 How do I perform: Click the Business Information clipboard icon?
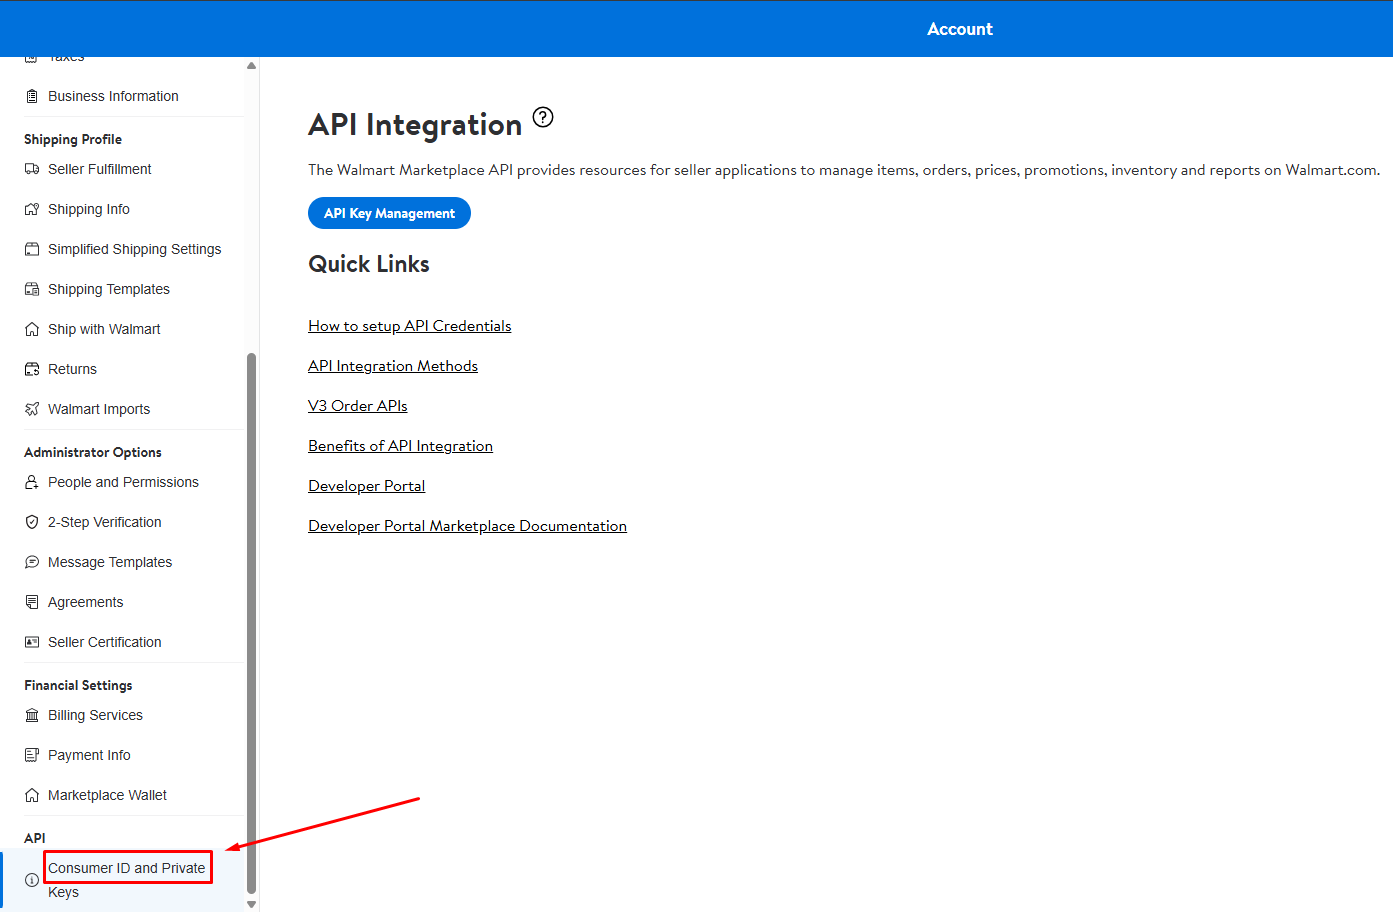pyautogui.click(x=32, y=96)
